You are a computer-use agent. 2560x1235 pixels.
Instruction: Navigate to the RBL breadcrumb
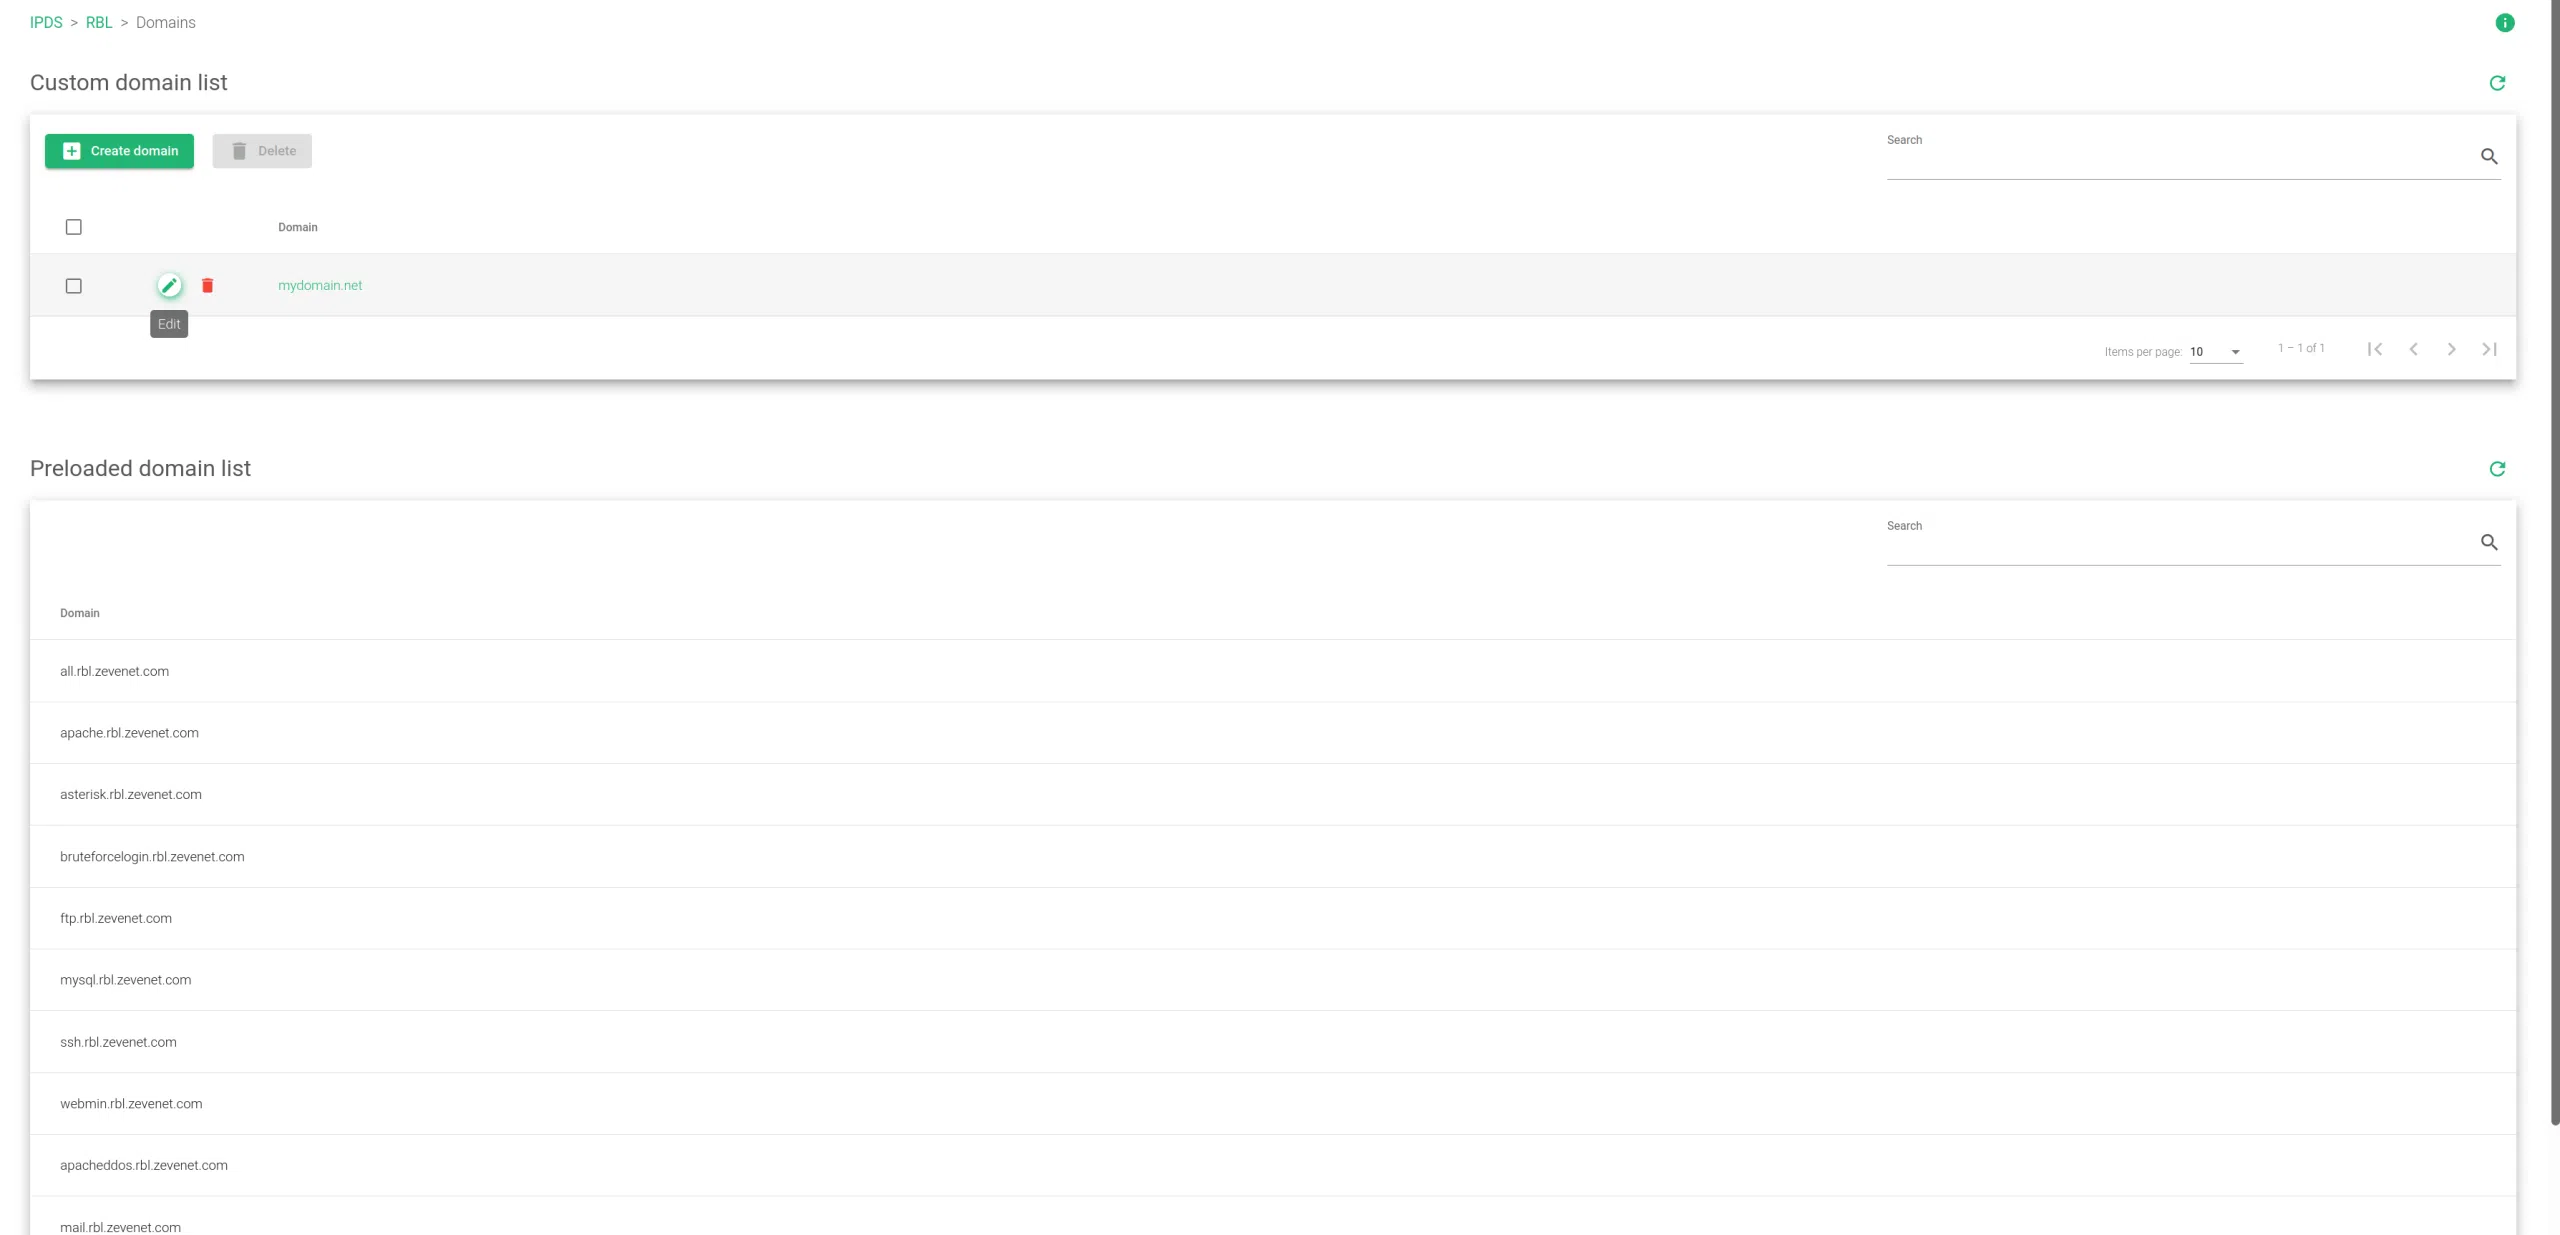(x=99, y=23)
